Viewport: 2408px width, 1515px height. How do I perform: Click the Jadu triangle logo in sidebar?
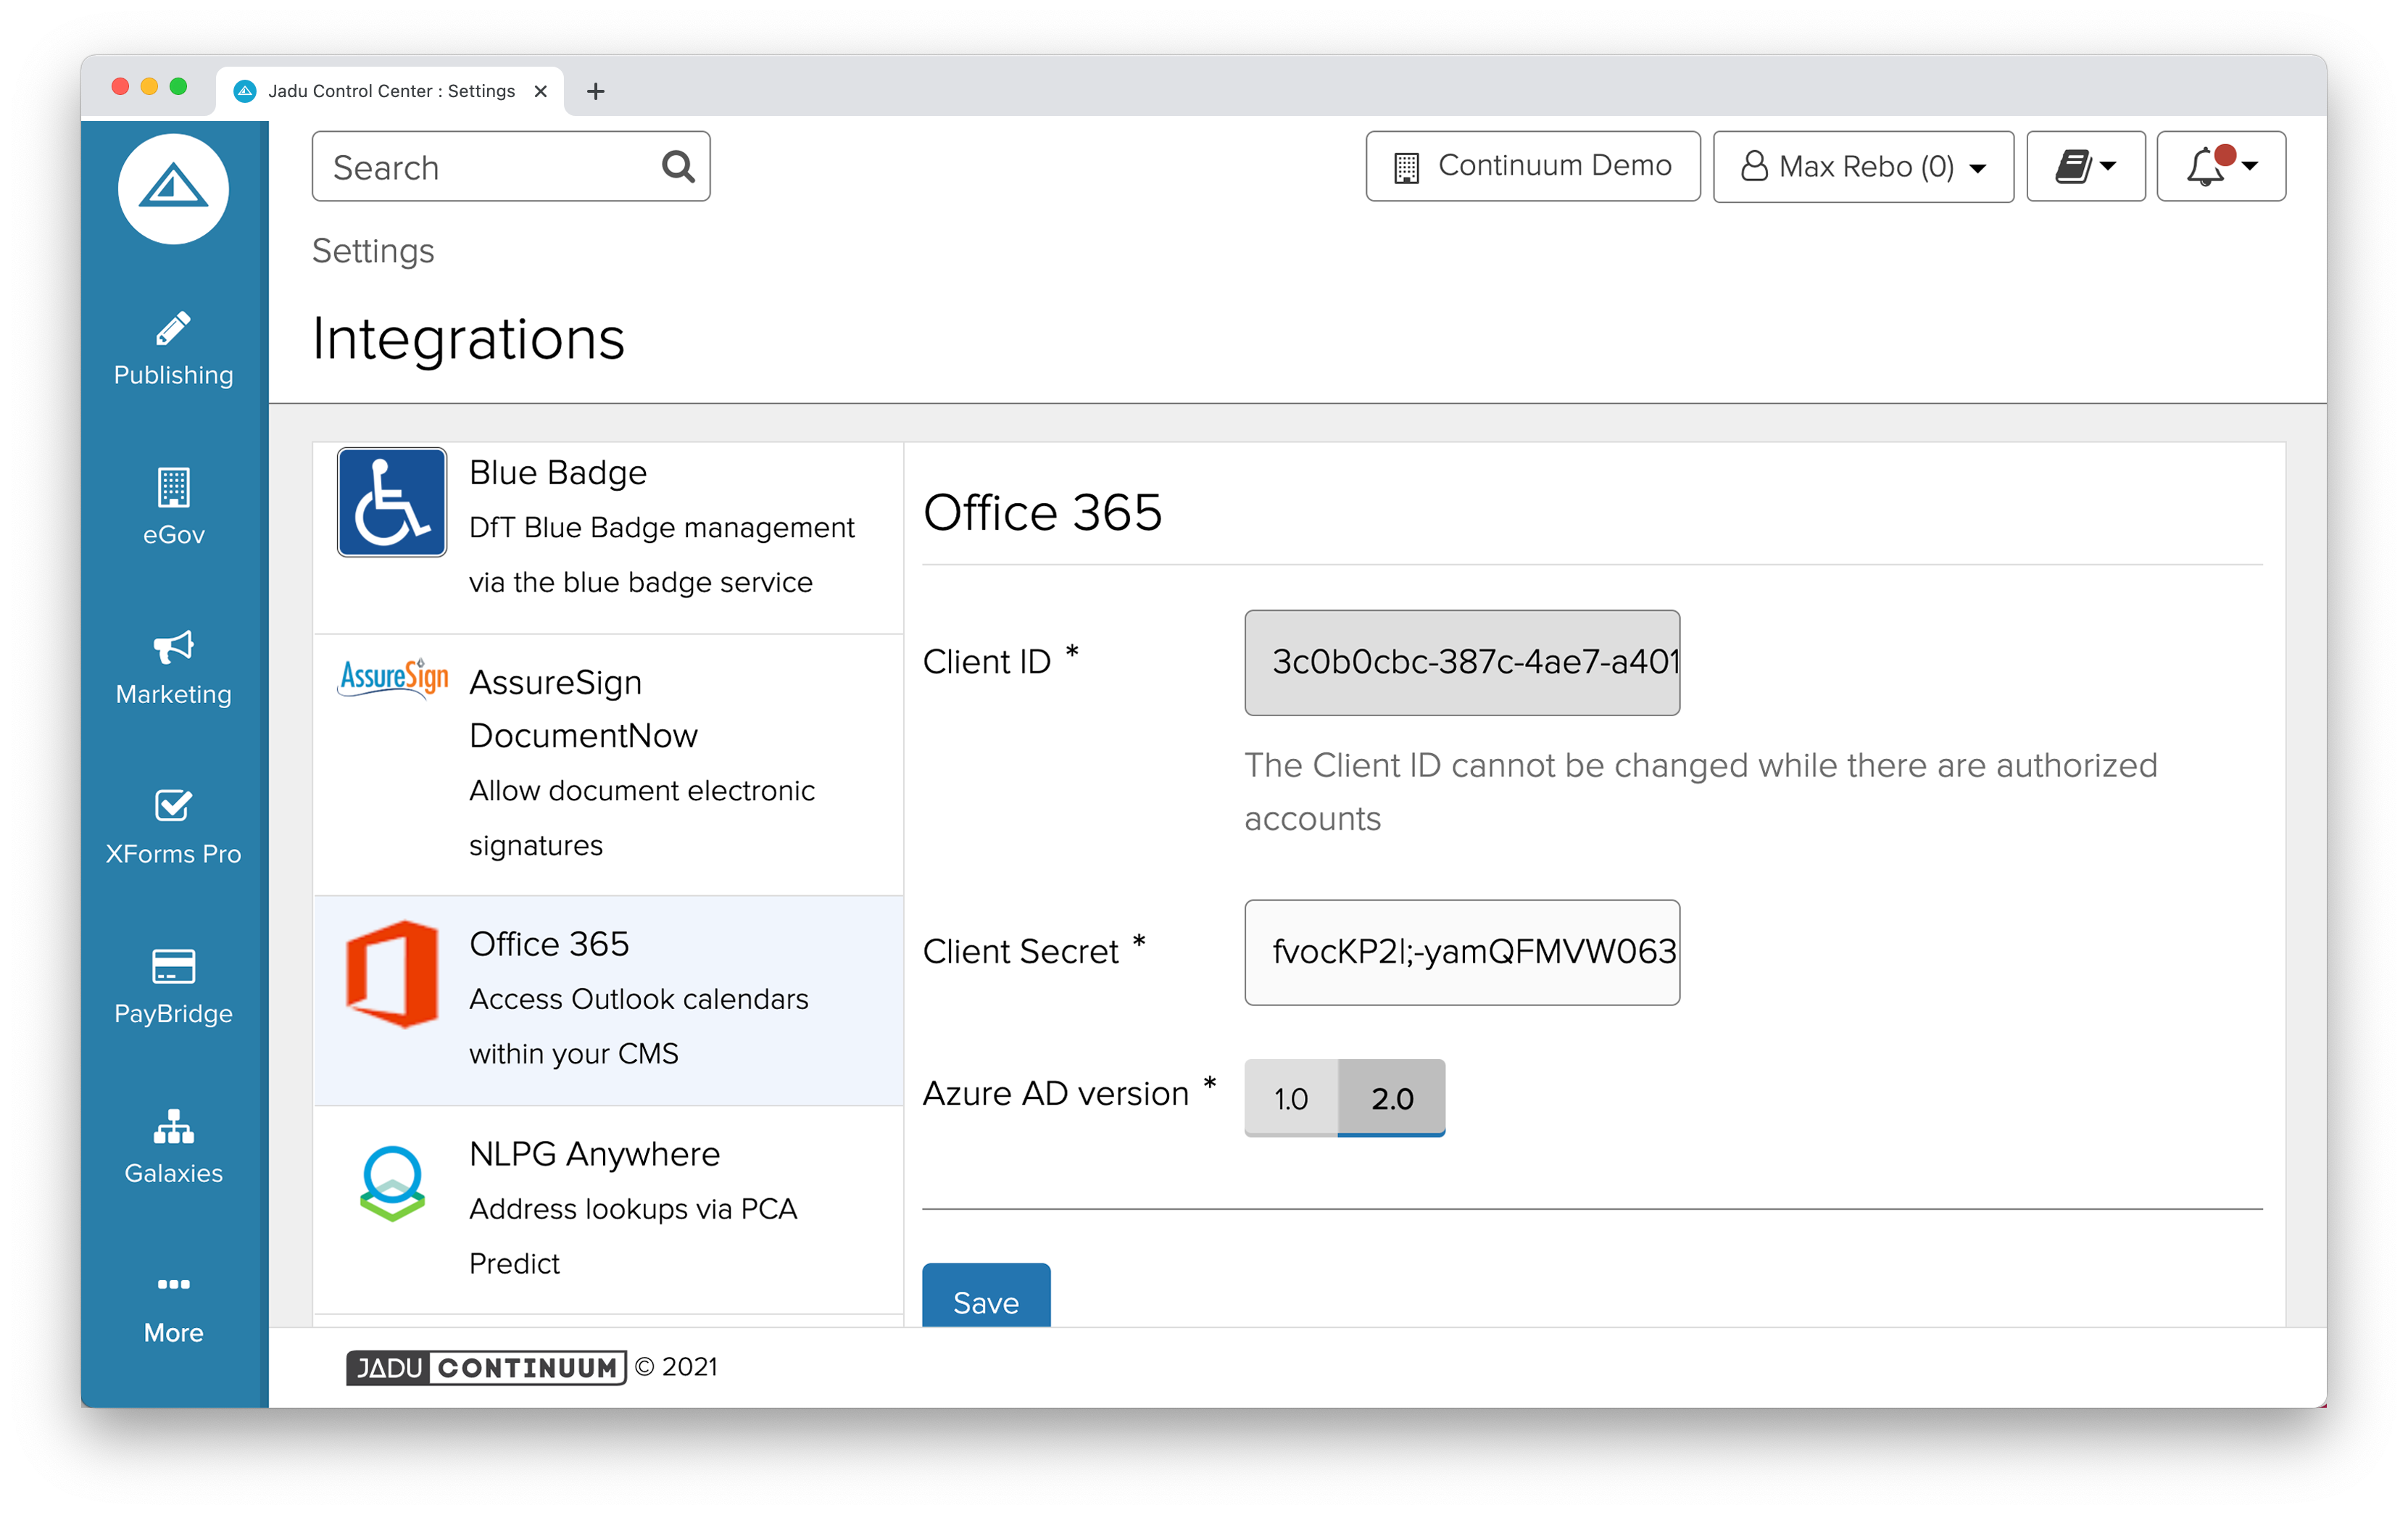[173, 188]
